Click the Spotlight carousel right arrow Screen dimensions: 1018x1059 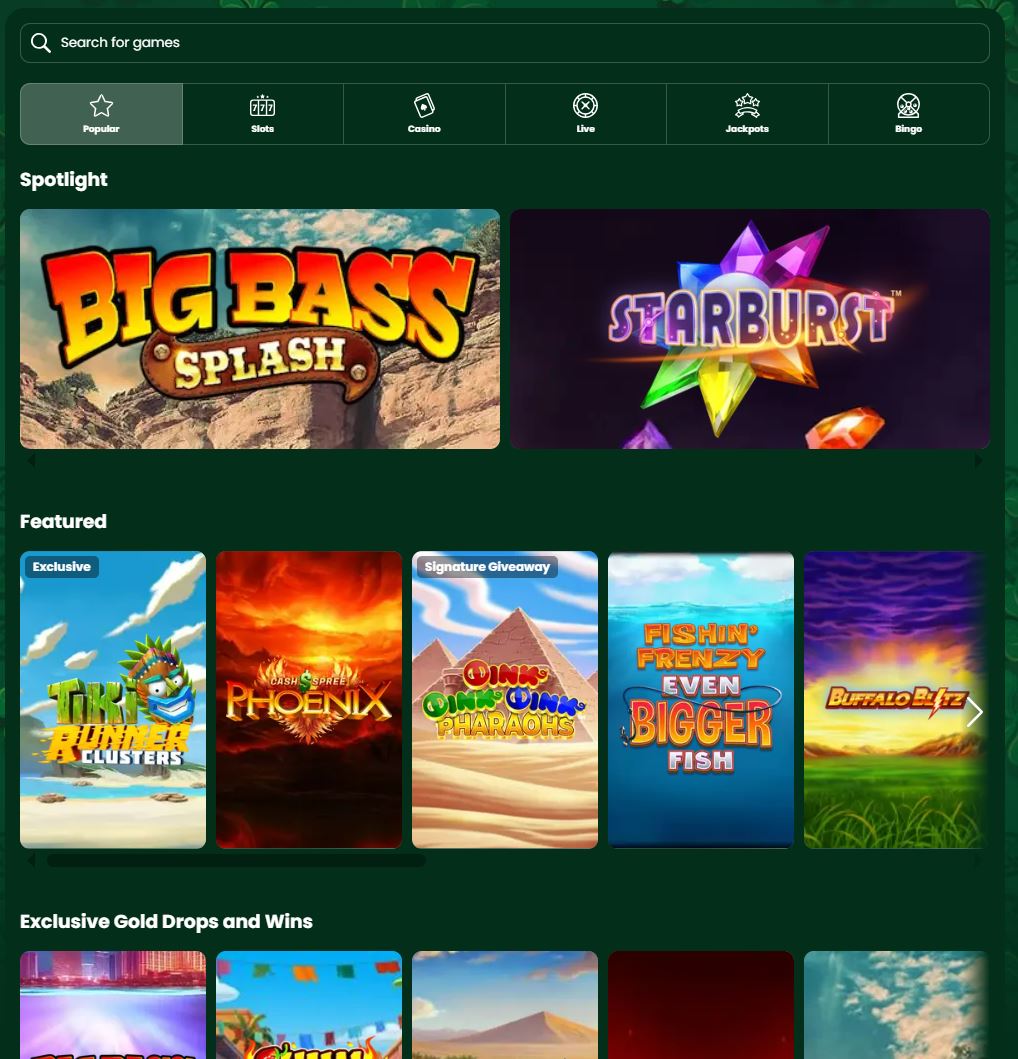click(x=978, y=461)
